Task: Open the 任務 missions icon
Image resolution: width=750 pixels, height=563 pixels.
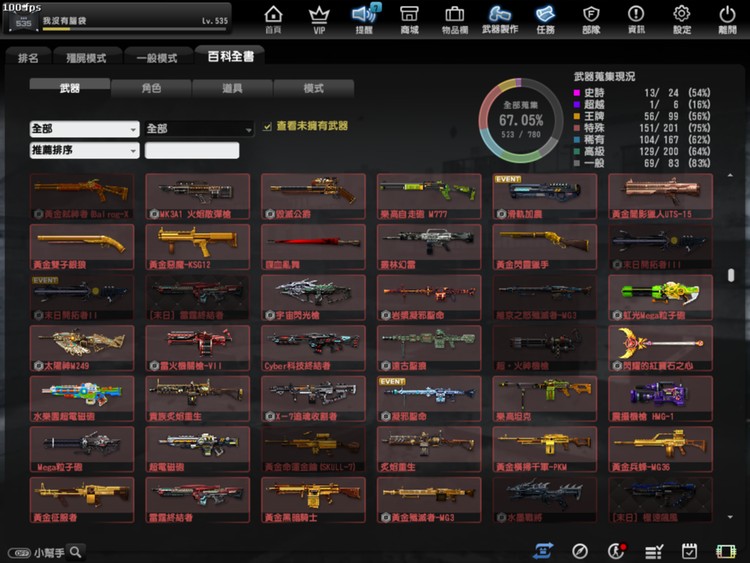Action: [545, 18]
